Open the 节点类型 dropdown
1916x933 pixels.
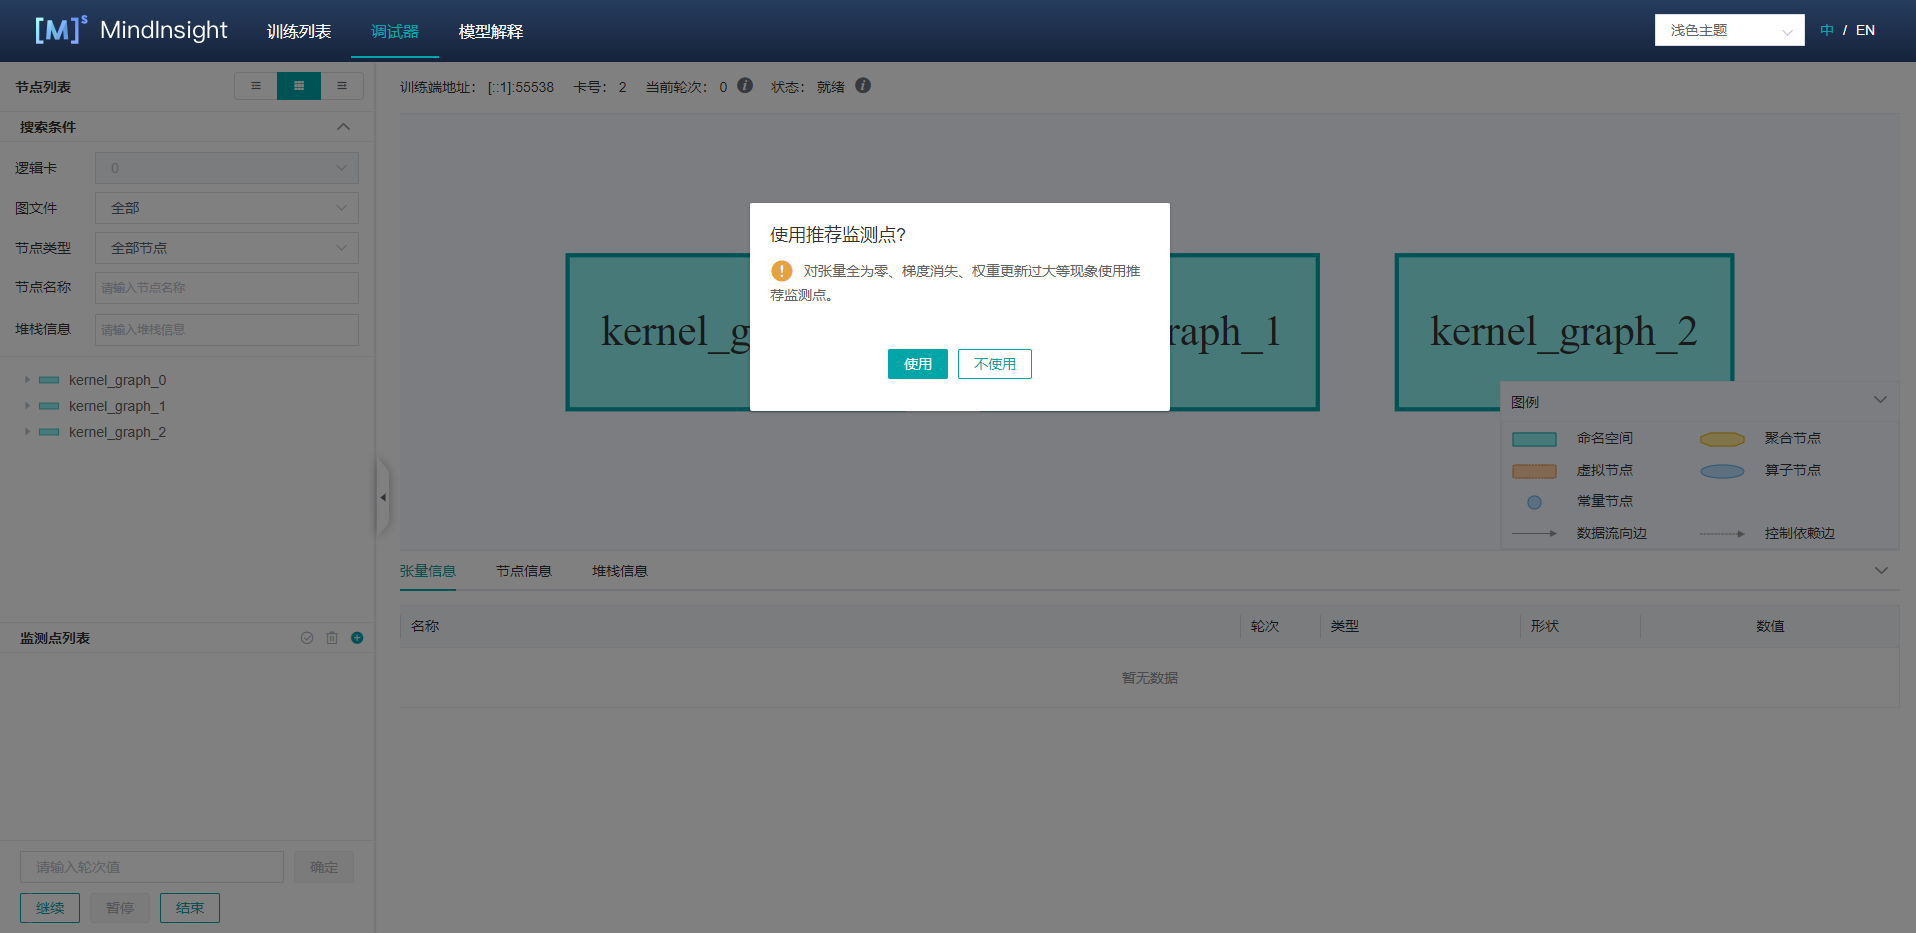pos(227,248)
